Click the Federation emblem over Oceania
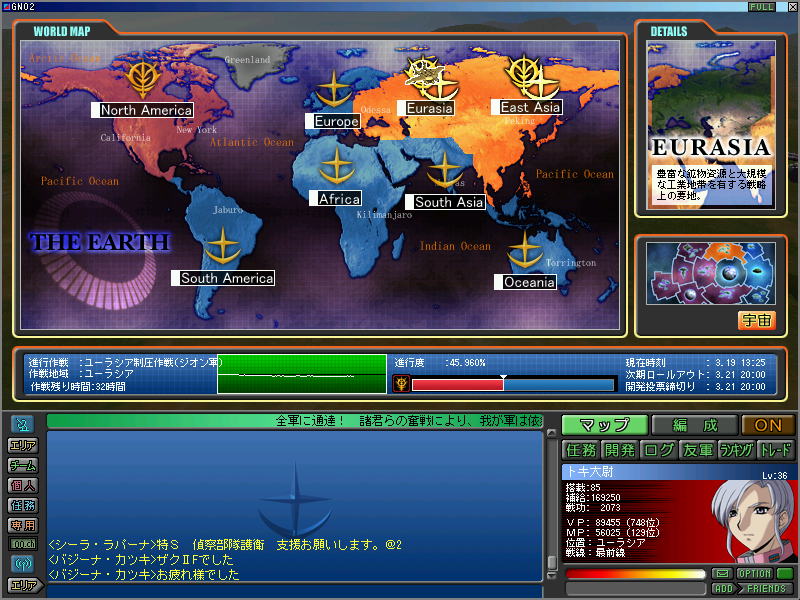 [525, 249]
